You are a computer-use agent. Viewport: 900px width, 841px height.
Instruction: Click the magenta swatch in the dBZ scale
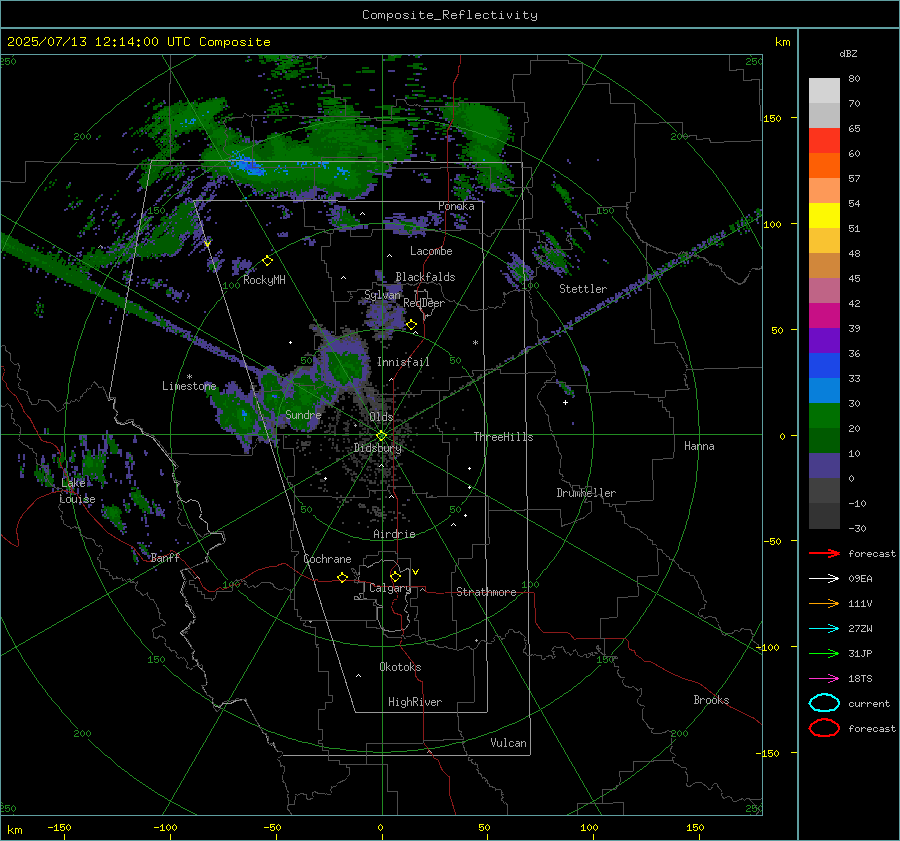pos(824,316)
